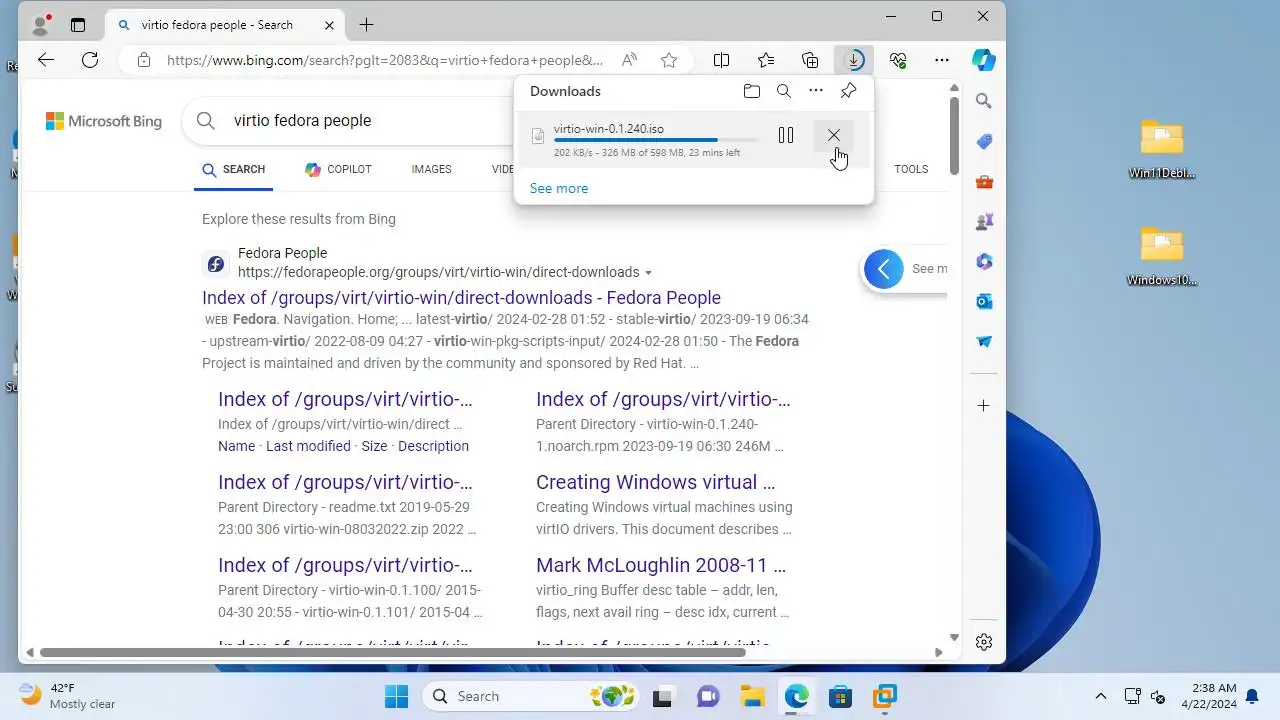Pin the Downloads panel
The image size is (1280, 720).
(x=848, y=91)
